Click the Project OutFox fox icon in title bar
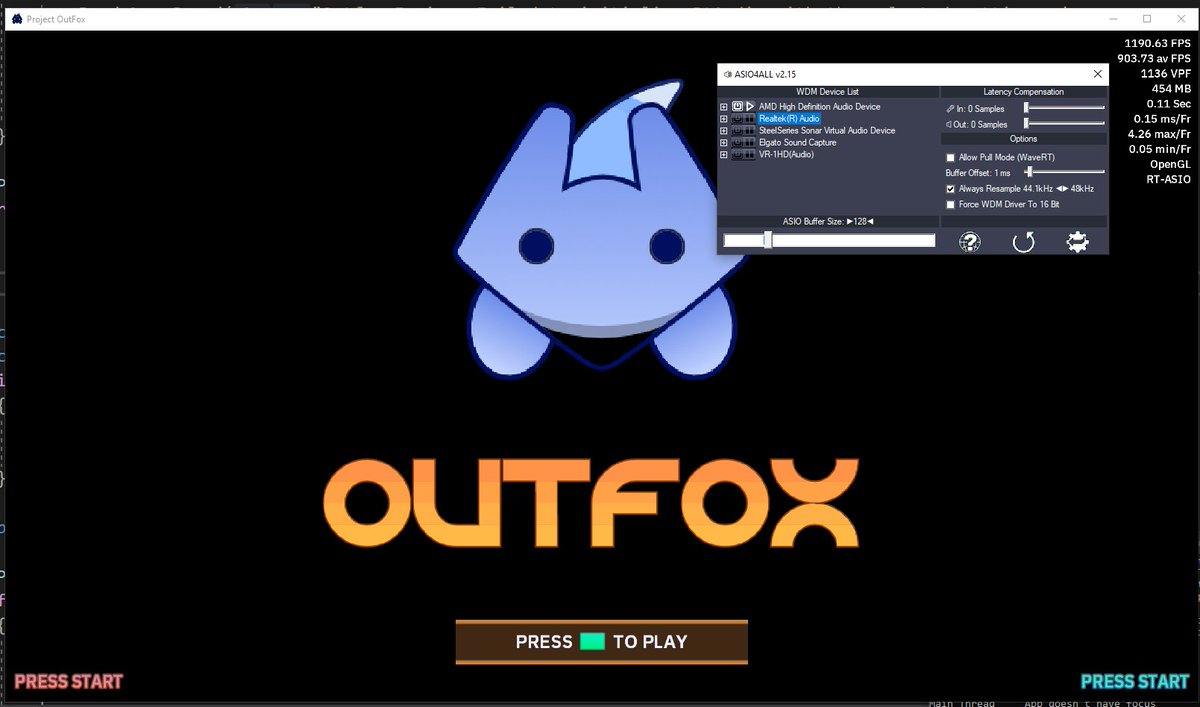The height and width of the screenshot is (707, 1200). click(x=15, y=18)
